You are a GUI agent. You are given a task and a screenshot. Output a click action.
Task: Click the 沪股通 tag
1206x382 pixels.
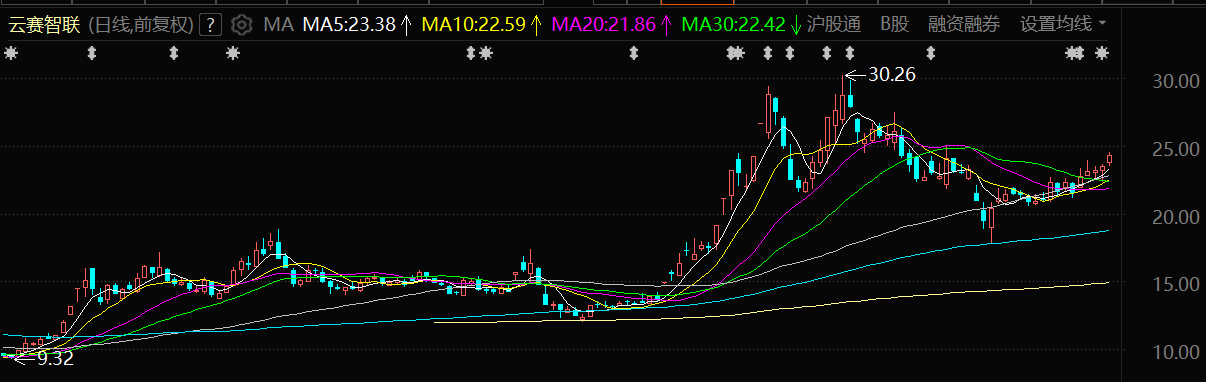pyautogui.click(x=834, y=24)
